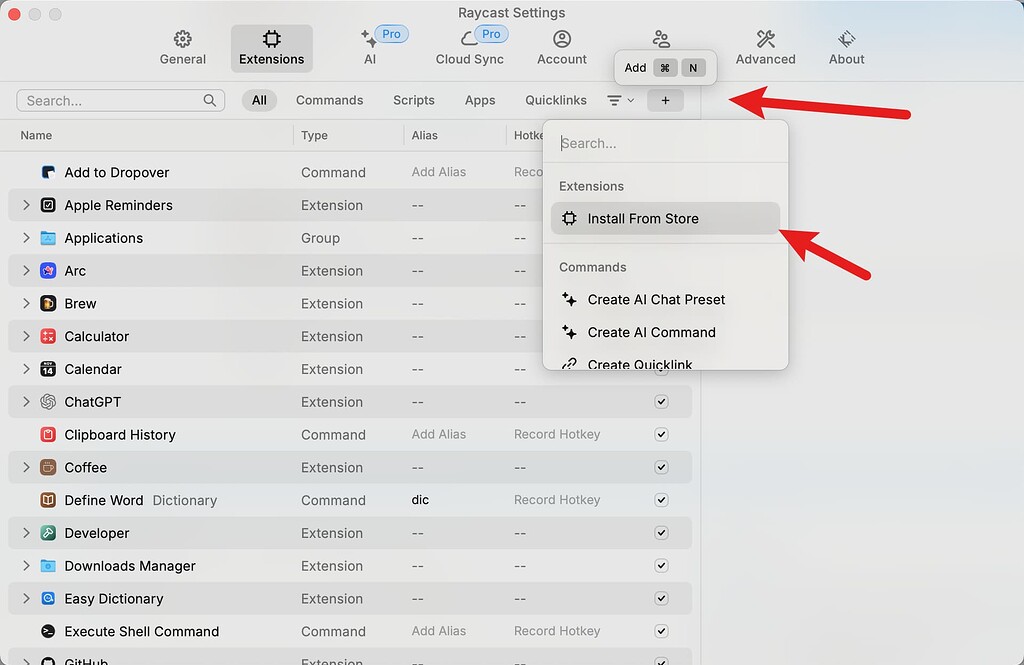The width and height of the screenshot is (1024, 665).
Task: Toggle the Downloads Manager checkbox
Action: [x=662, y=566]
